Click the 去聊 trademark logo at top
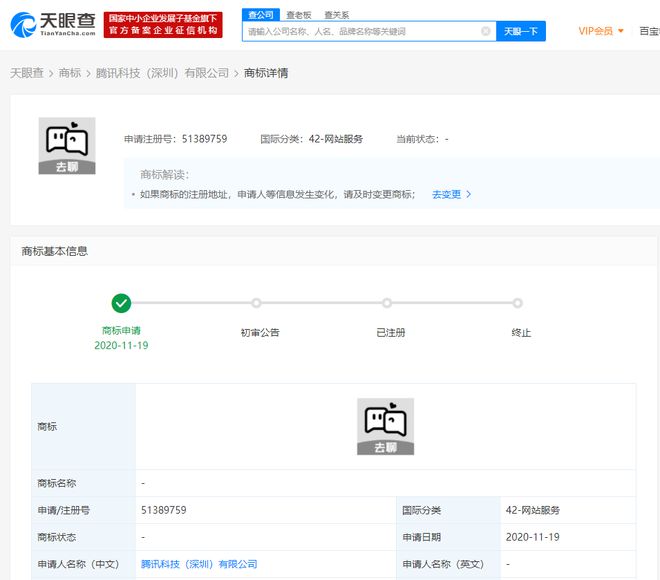 point(66,146)
